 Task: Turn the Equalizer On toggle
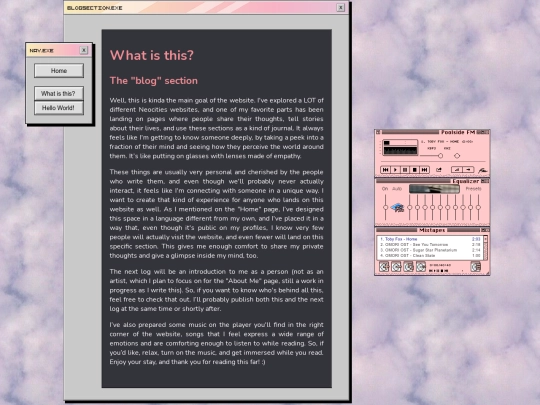pyautogui.click(x=385, y=189)
